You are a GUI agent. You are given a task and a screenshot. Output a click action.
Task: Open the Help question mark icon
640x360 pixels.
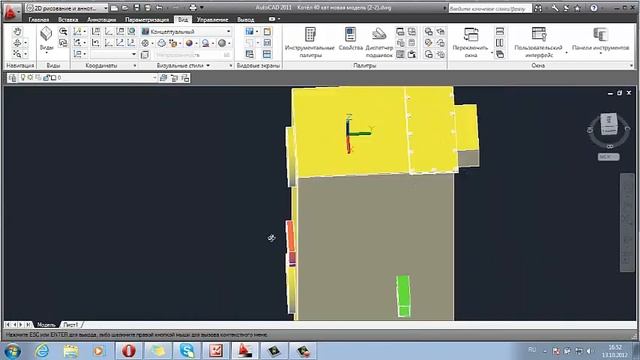coord(594,8)
